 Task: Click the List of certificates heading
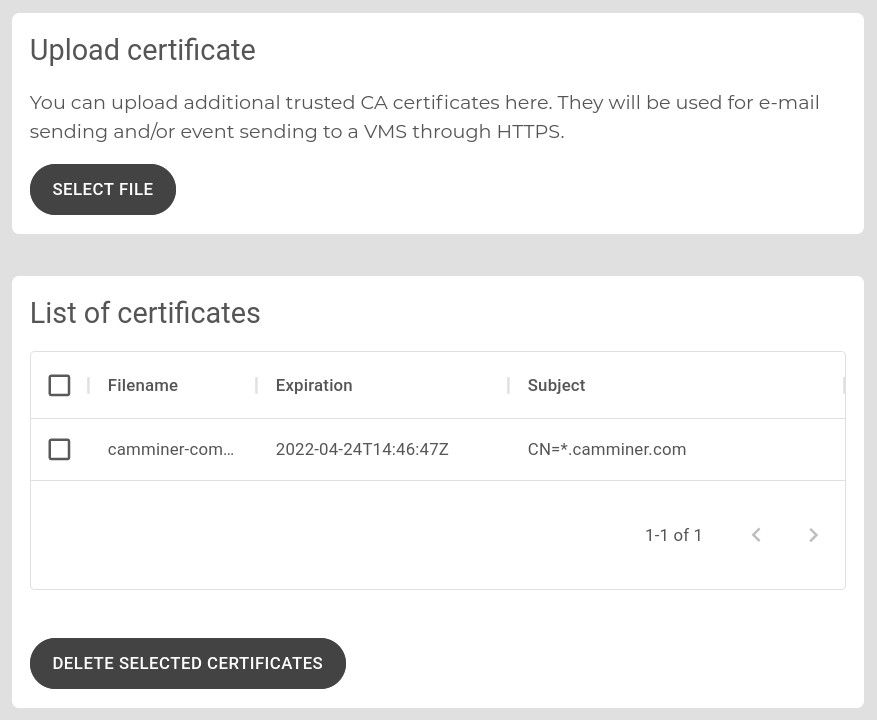[x=145, y=313]
